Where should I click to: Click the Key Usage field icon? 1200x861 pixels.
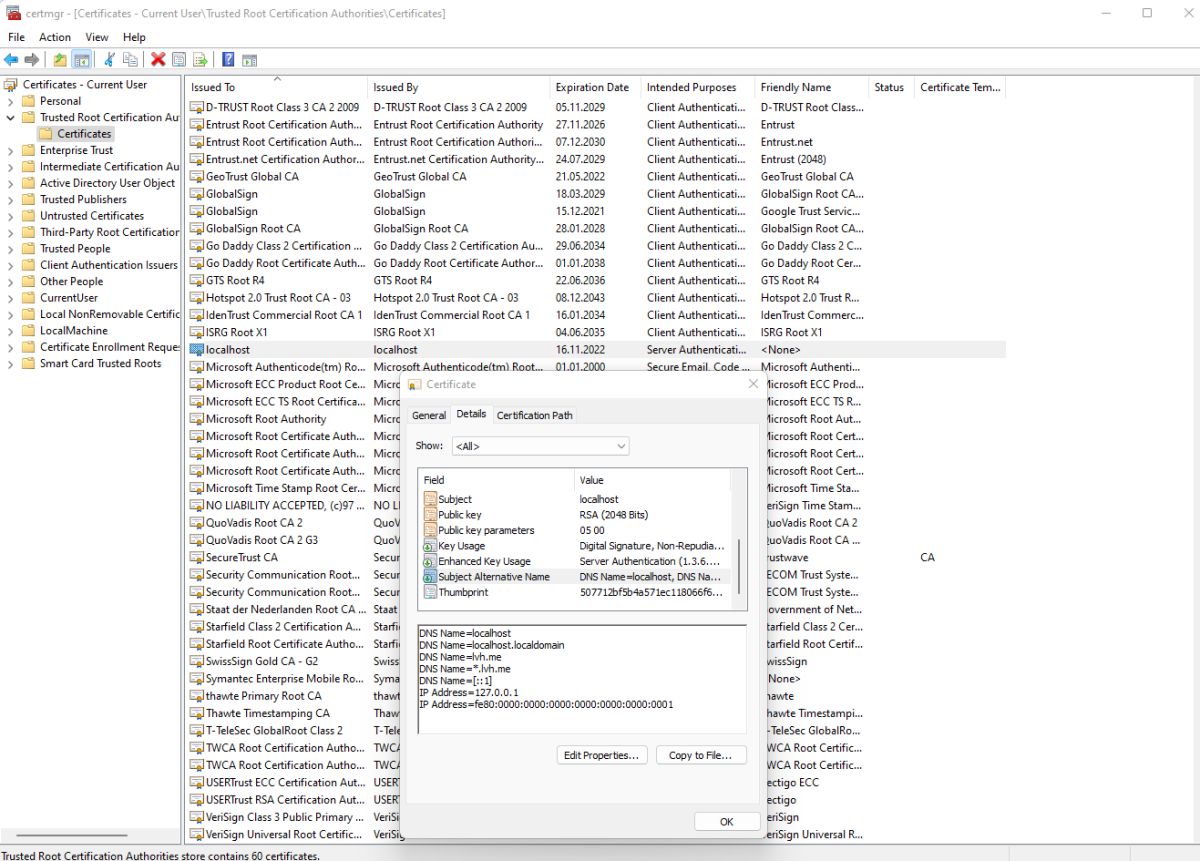tap(430, 546)
